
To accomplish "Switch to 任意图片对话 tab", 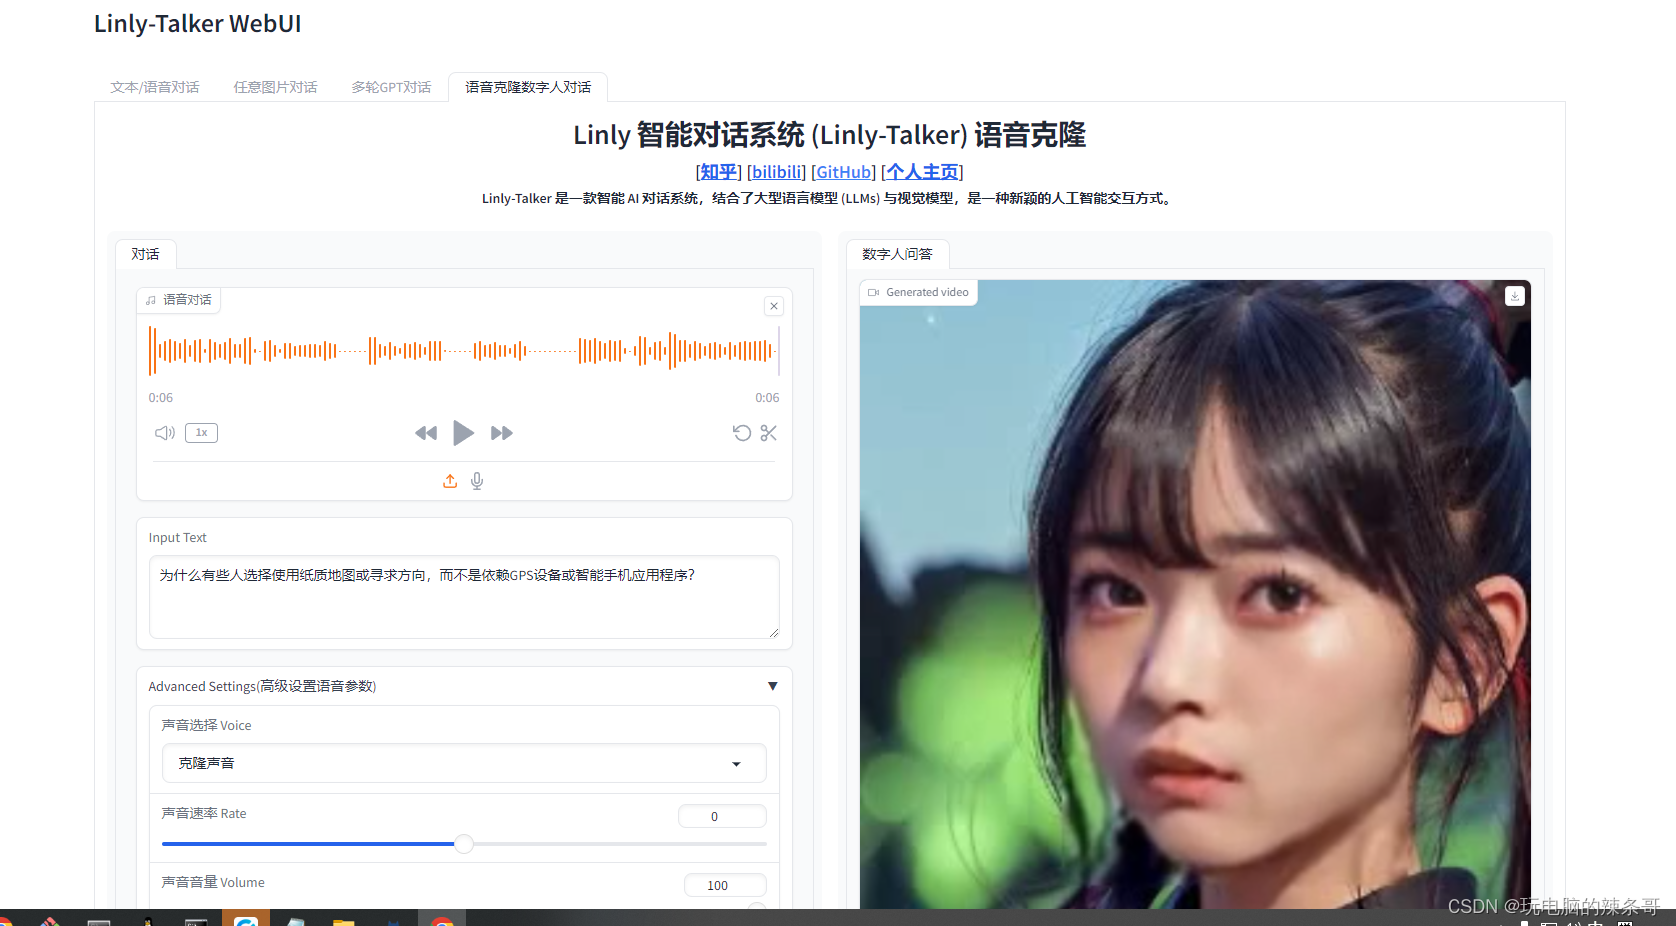I will click(x=275, y=87).
